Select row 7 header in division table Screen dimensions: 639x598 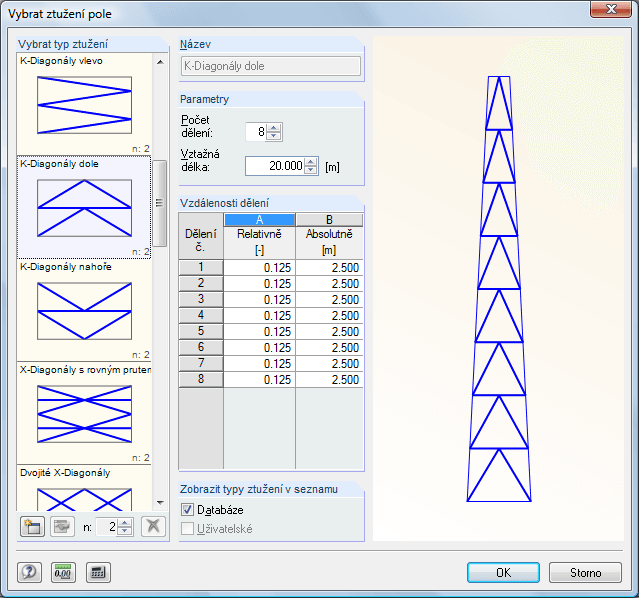point(201,363)
